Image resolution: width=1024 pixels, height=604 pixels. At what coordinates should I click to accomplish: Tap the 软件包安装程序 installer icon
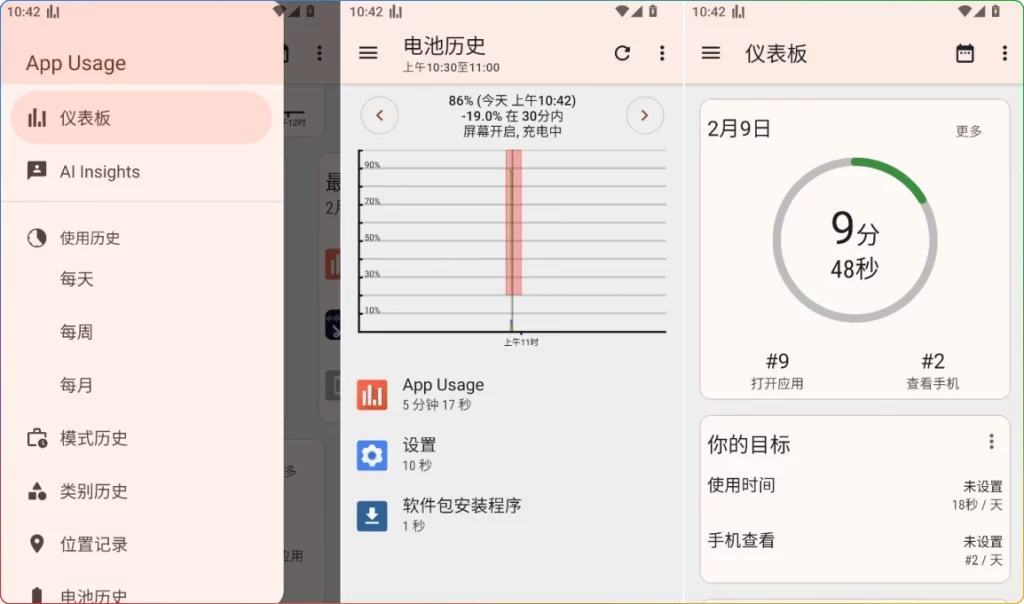[x=372, y=516]
